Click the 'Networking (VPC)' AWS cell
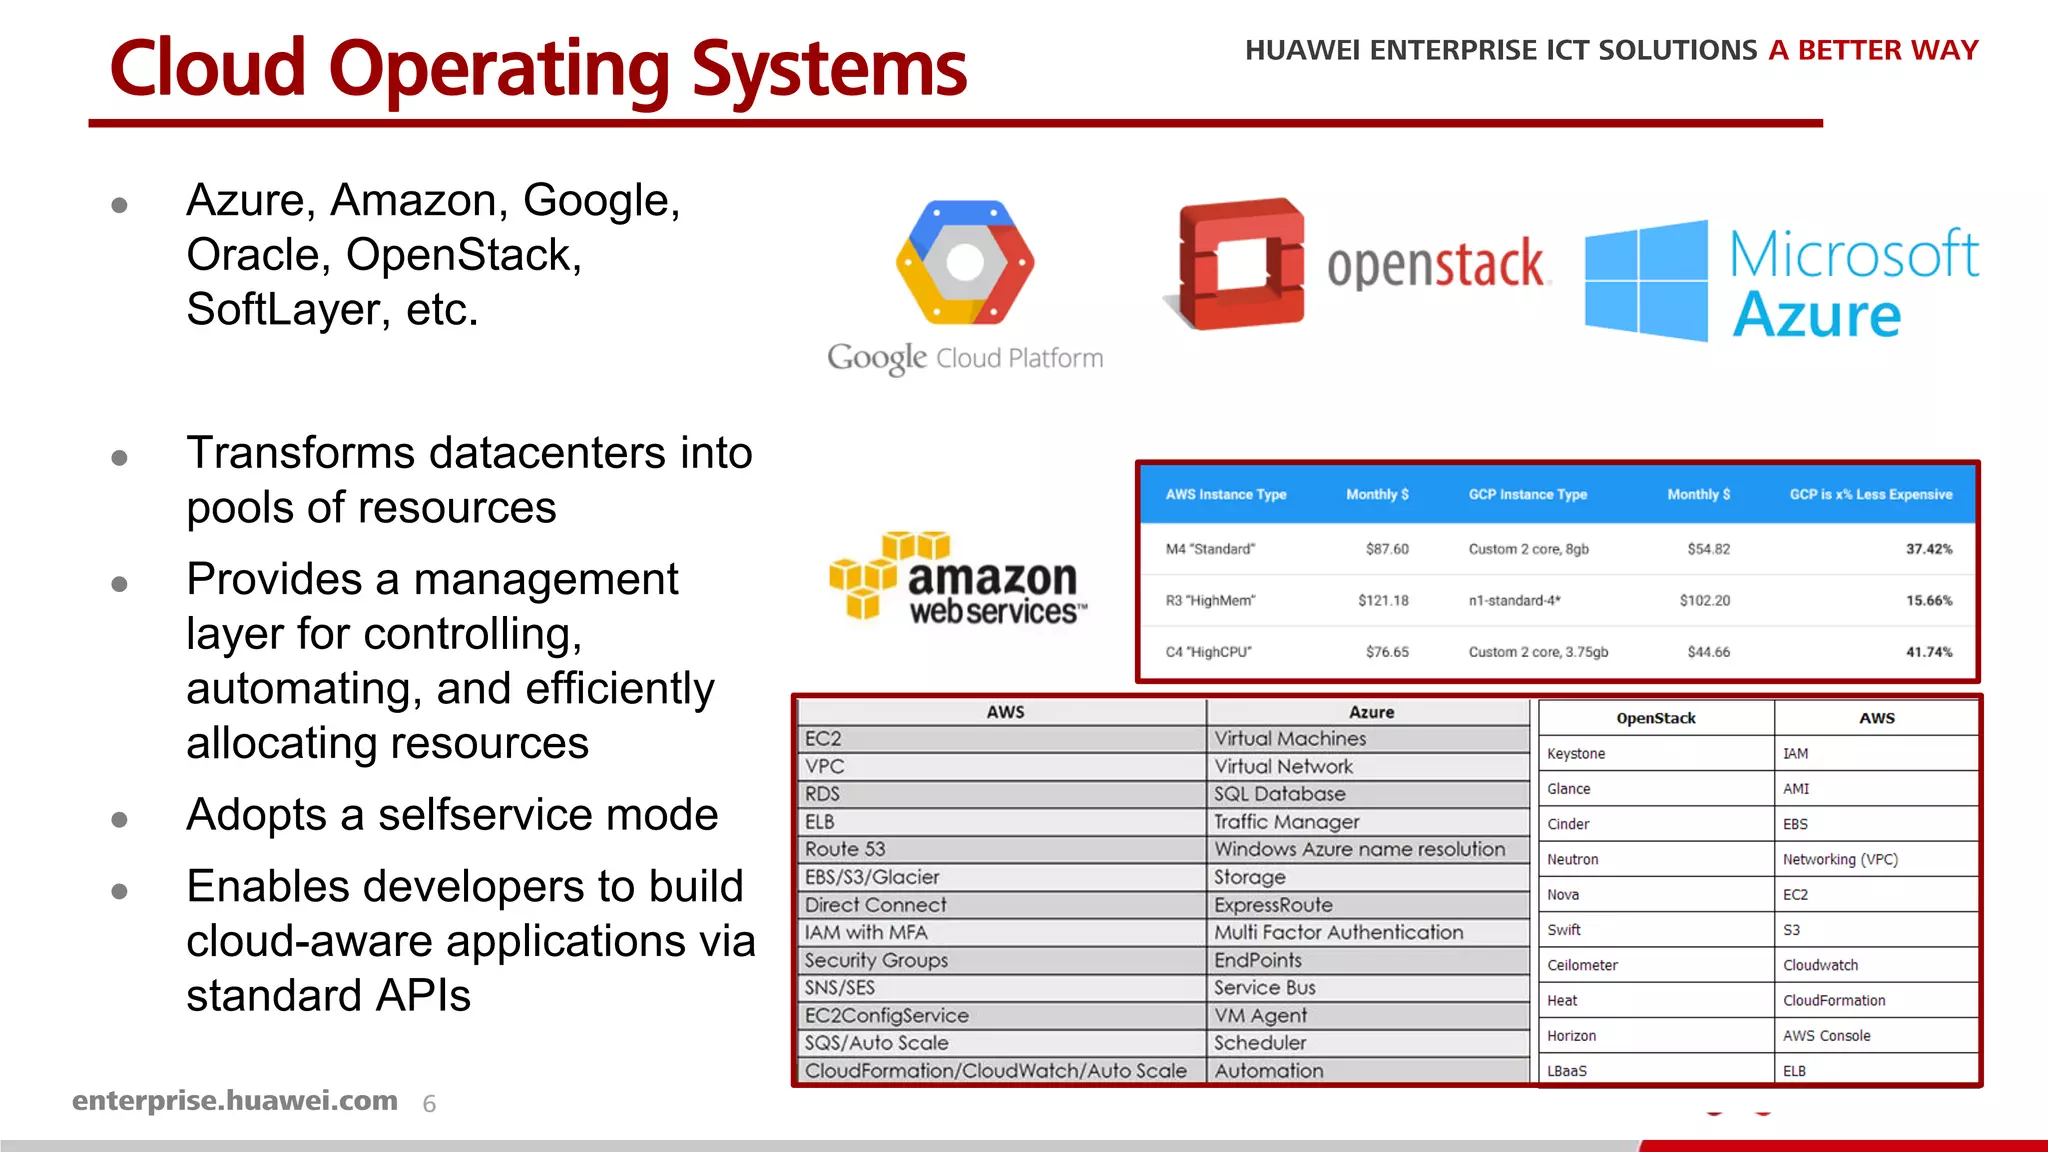2048x1152 pixels. click(1877, 859)
